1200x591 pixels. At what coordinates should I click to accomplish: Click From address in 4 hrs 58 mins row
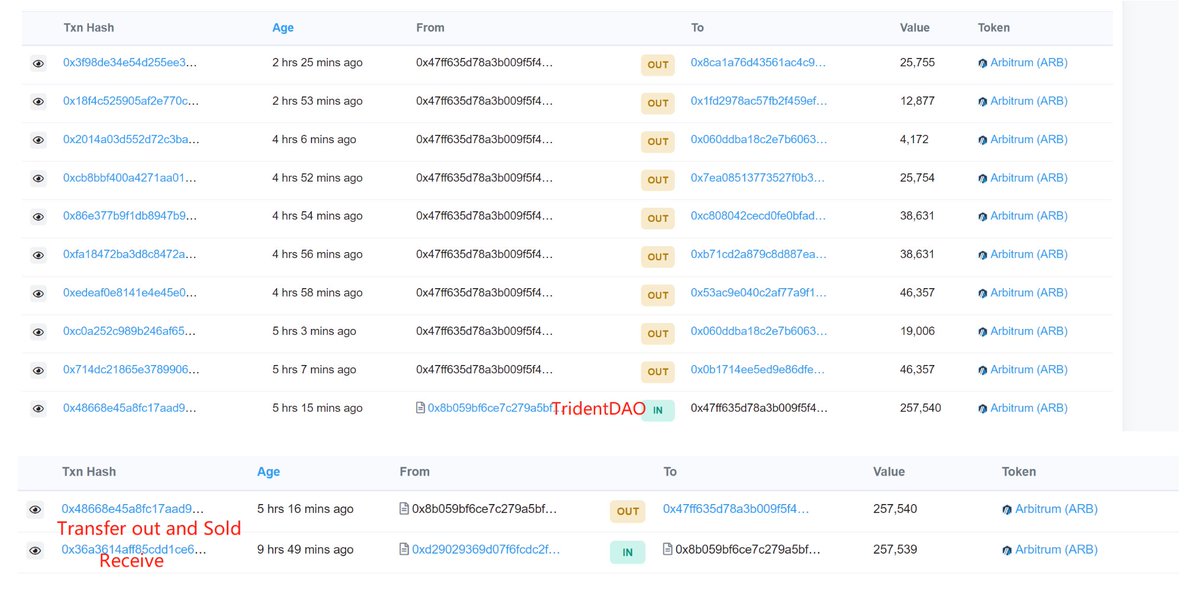pyautogui.click(x=485, y=292)
